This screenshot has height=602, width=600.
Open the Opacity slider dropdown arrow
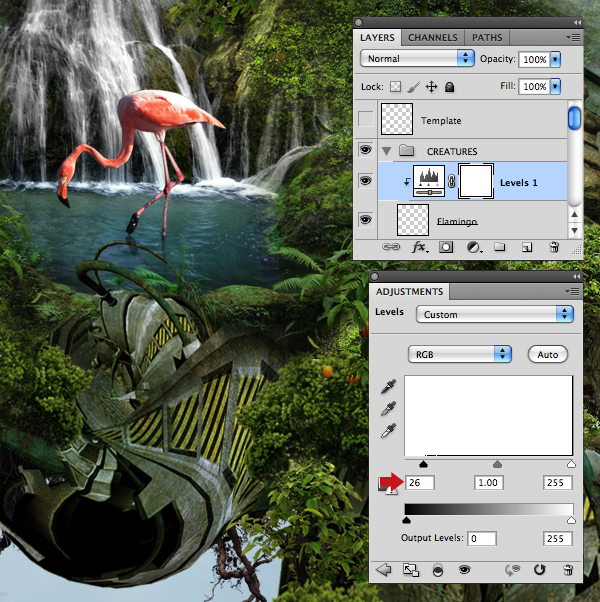555,60
